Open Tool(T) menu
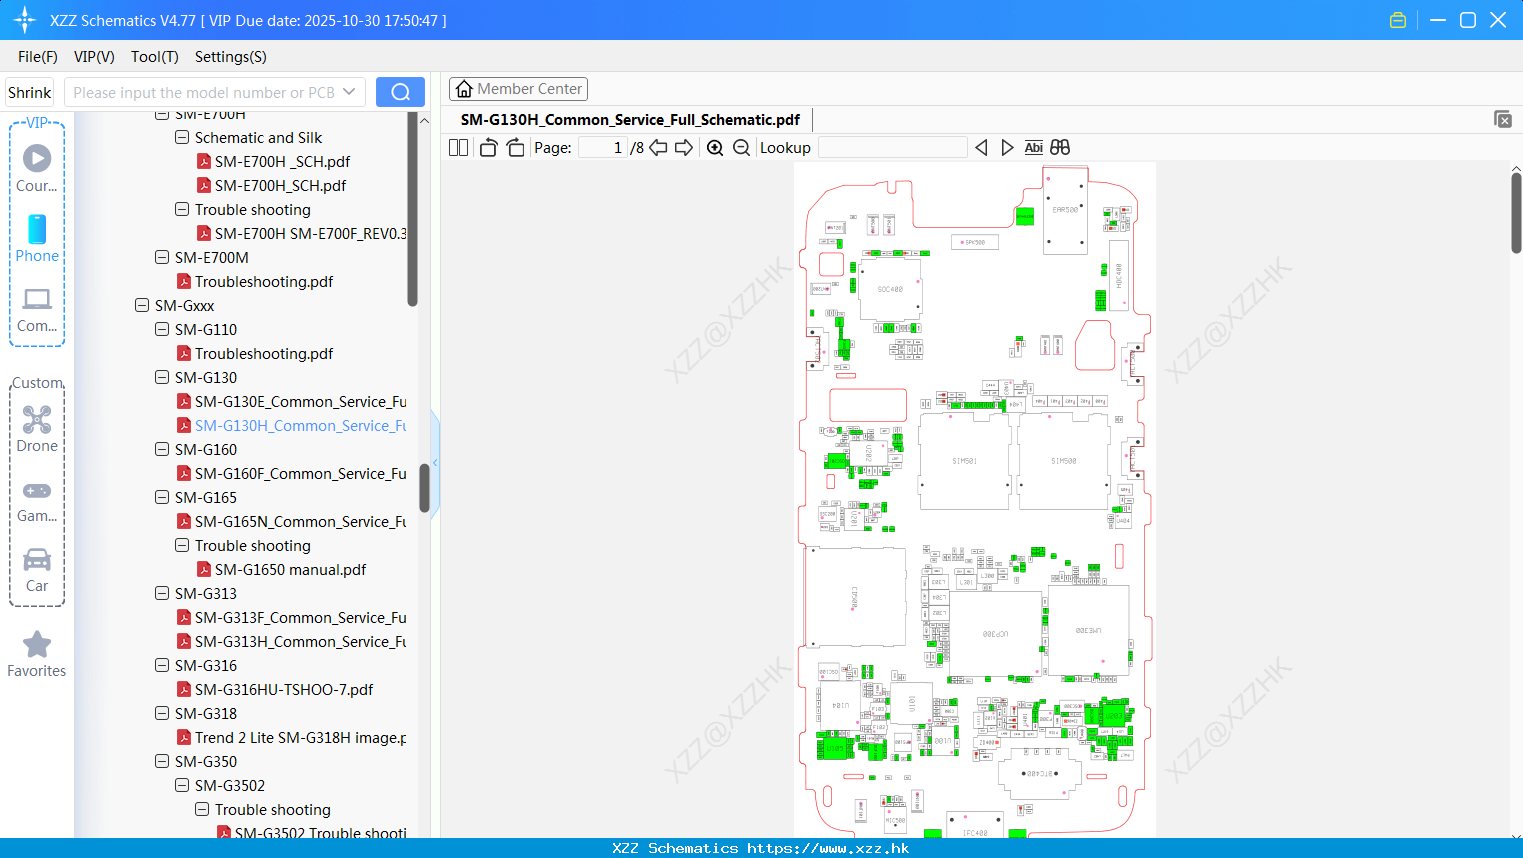The width and height of the screenshot is (1523, 858). [x=155, y=57]
